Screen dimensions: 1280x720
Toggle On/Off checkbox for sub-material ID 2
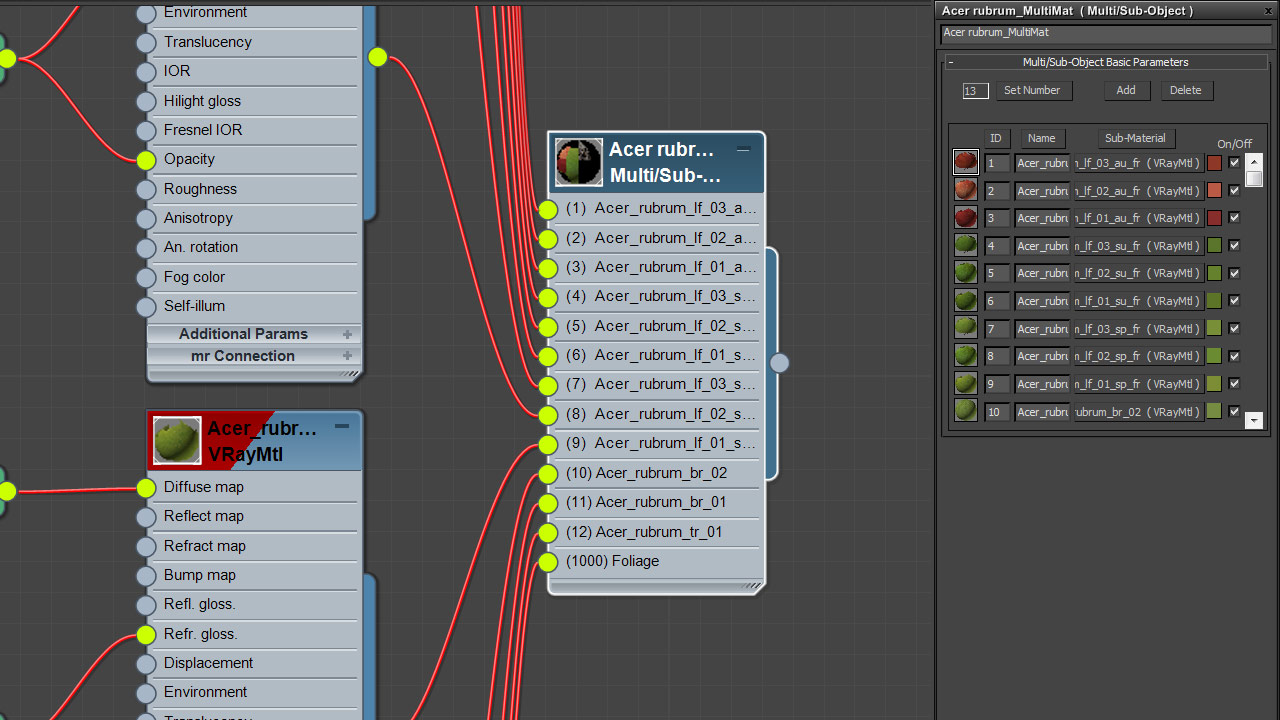1234,190
